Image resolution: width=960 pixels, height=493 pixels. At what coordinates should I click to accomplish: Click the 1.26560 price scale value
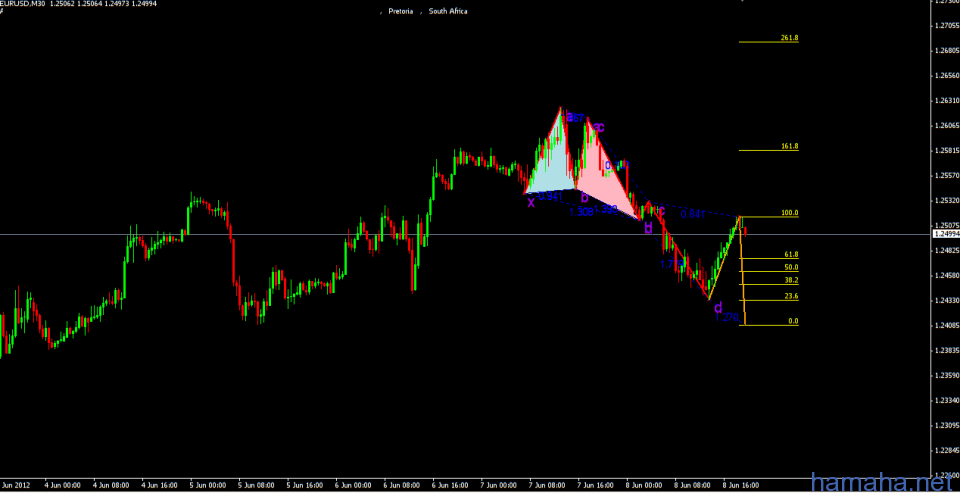(947, 75)
